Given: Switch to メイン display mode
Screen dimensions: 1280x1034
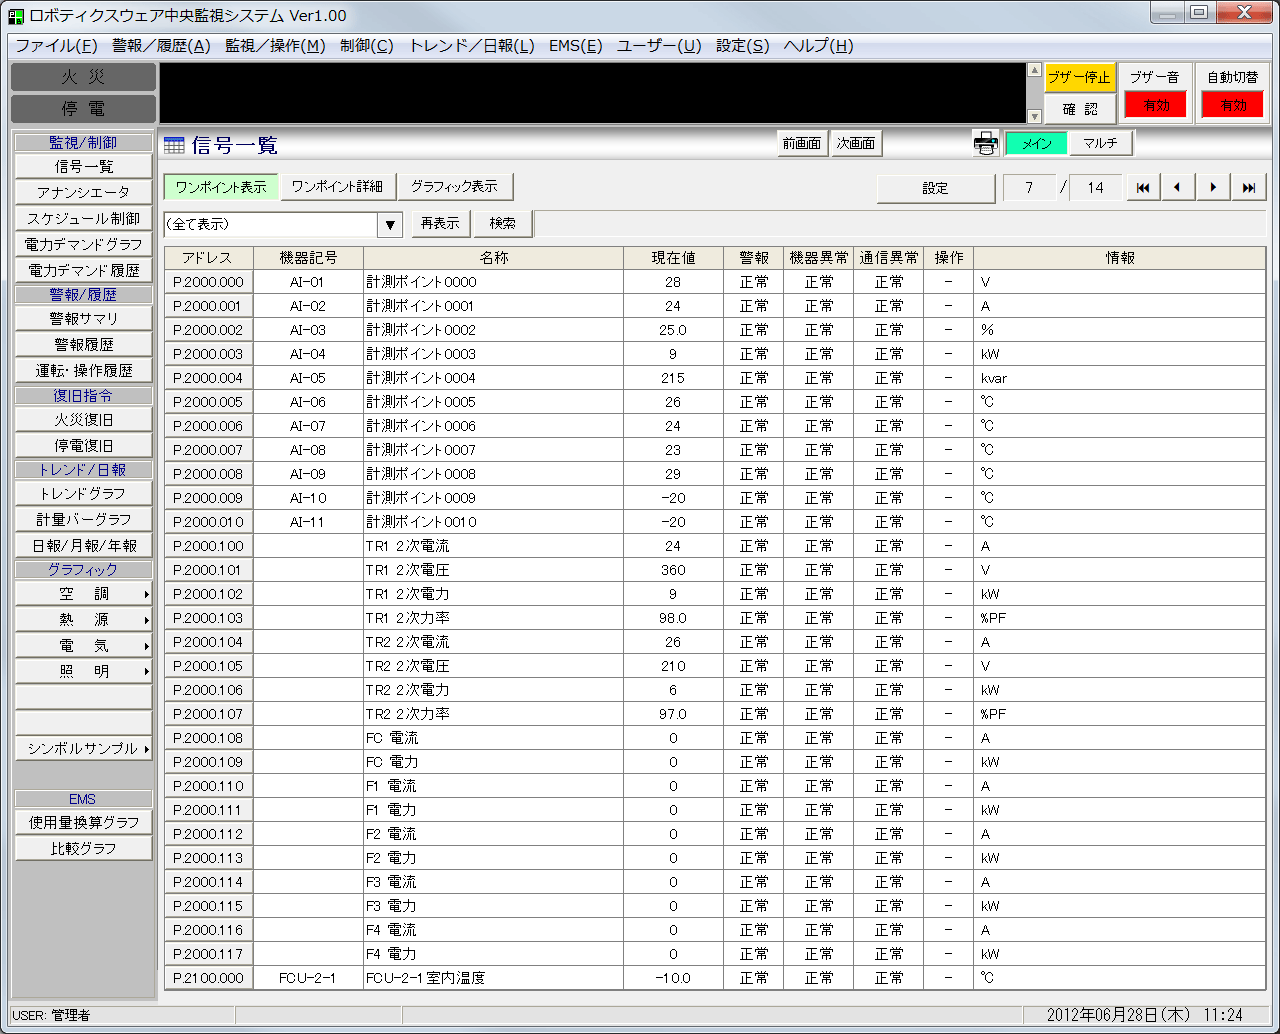Looking at the screenshot, I should (1036, 144).
